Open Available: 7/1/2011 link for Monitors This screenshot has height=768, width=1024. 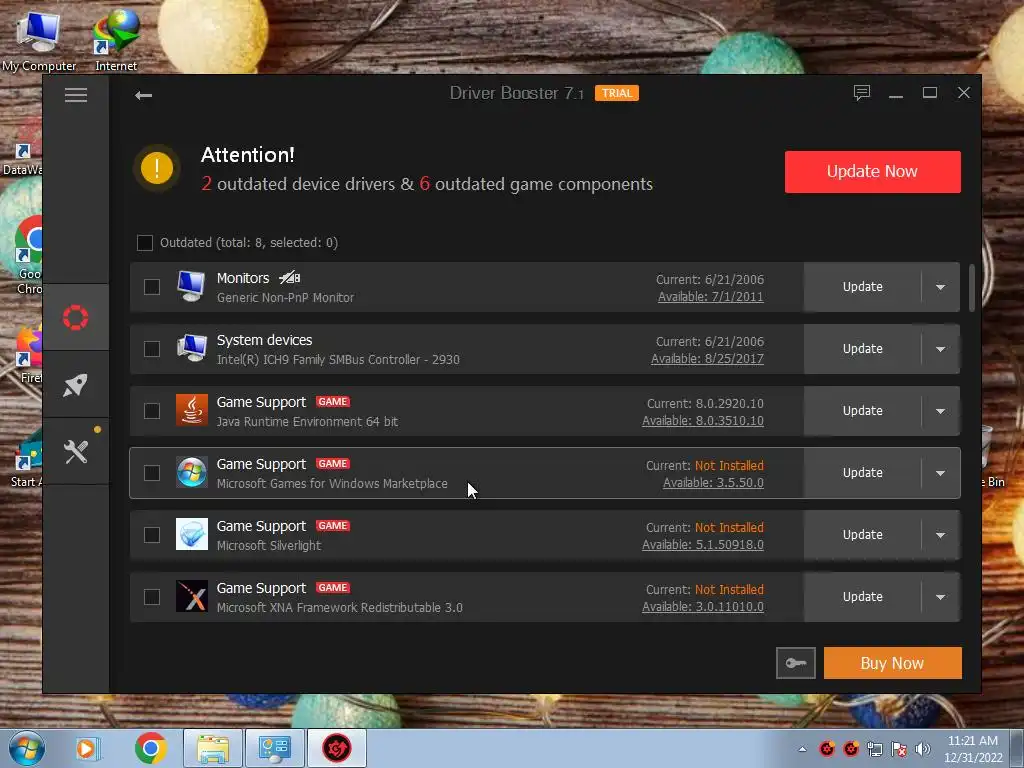[711, 296]
